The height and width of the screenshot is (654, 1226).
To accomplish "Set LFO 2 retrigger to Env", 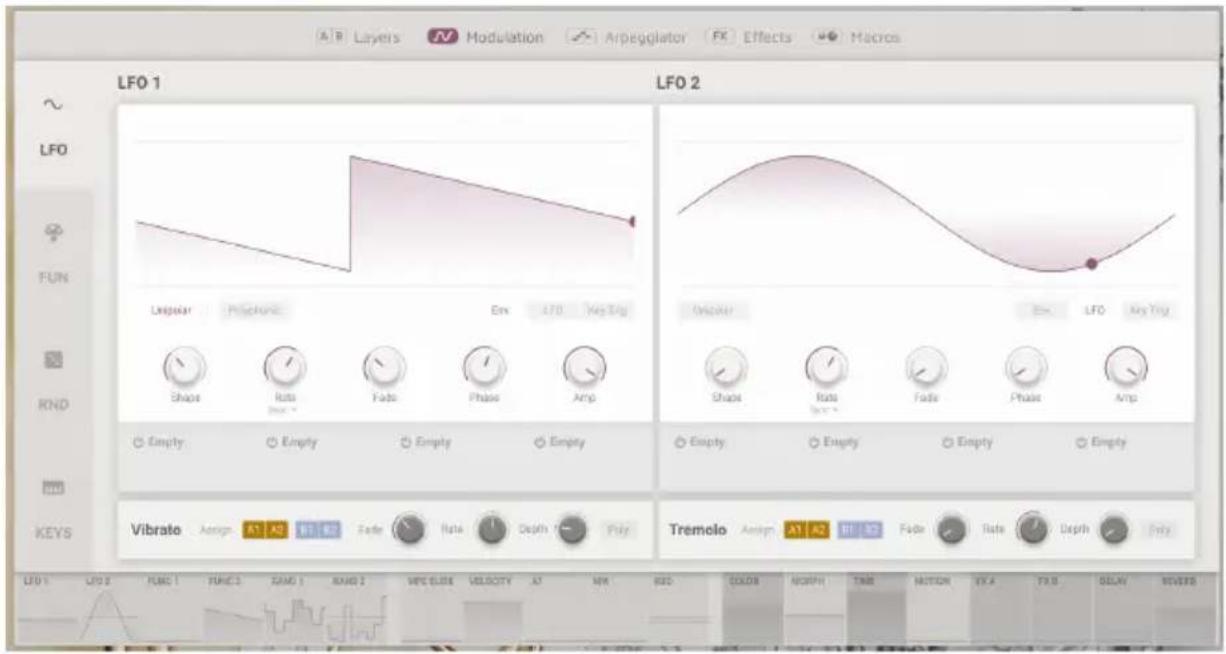I will point(1040,311).
